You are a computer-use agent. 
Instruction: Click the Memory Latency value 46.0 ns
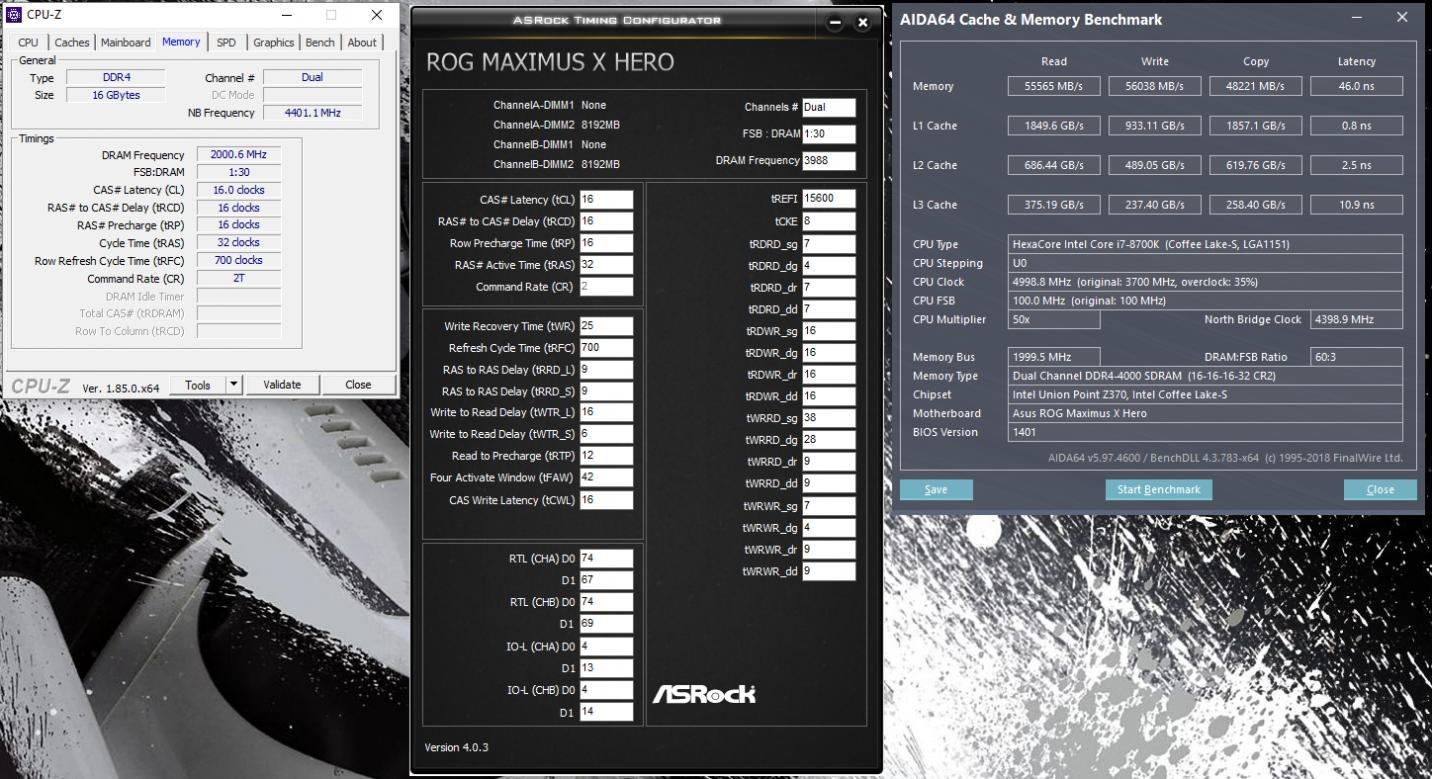pyautogui.click(x=1357, y=86)
